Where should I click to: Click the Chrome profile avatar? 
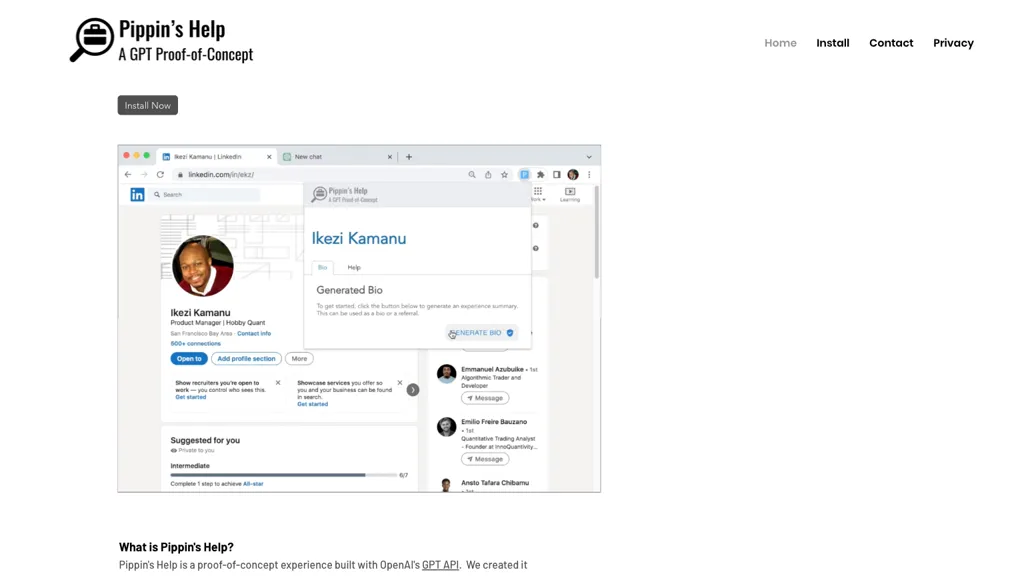coord(573,174)
